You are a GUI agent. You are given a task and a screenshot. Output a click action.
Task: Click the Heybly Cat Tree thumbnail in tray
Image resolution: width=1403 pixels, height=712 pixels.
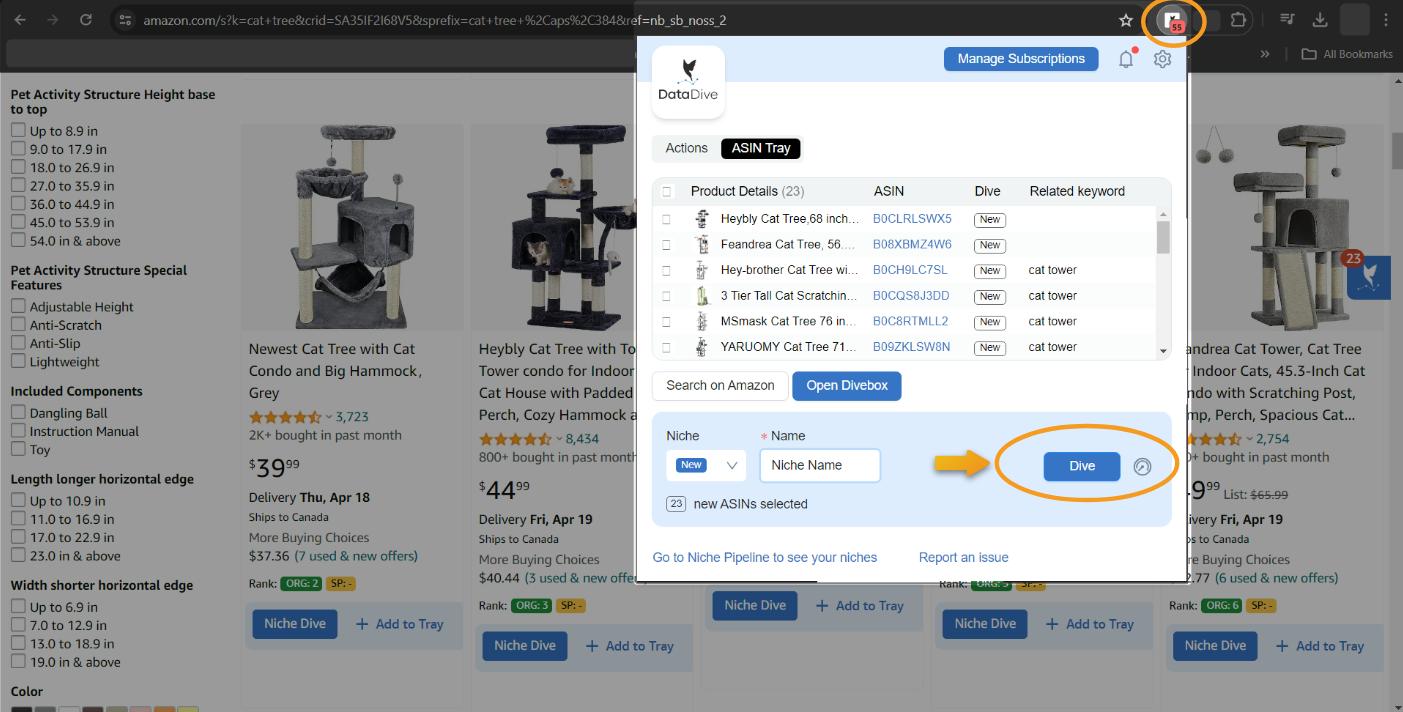pyautogui.click(x=702, y=219)
